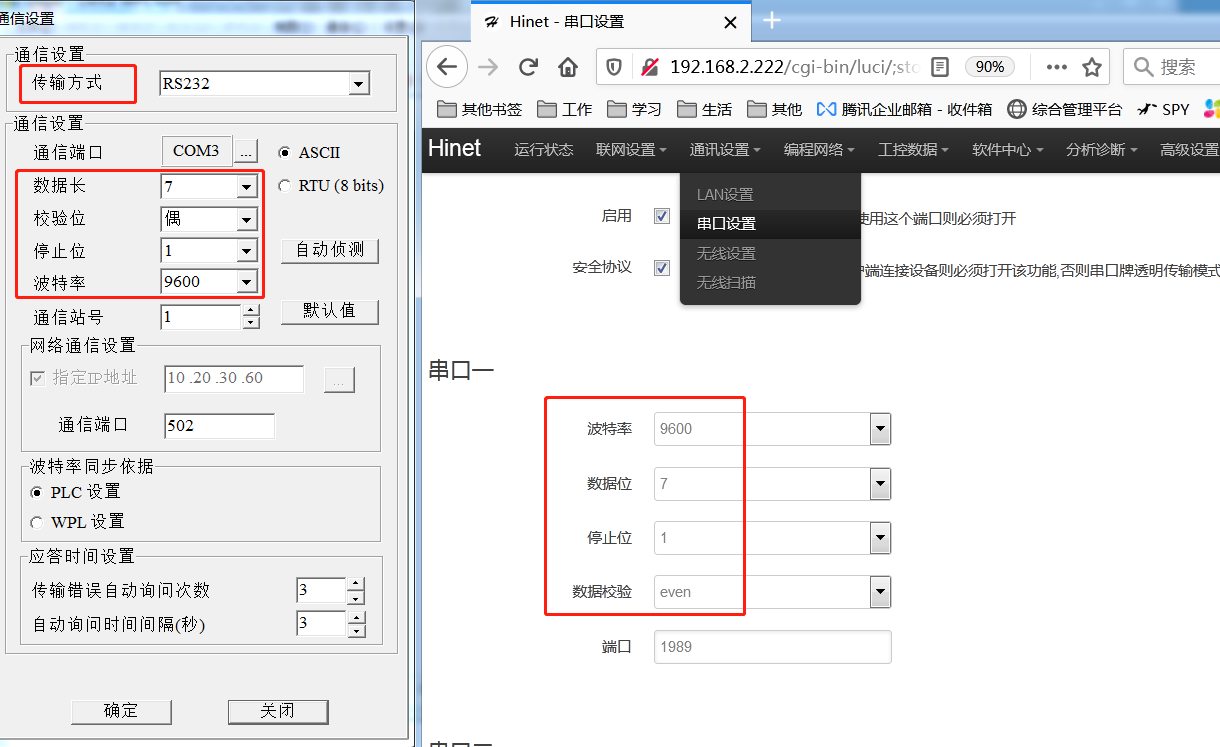This screenshot has width=1220, height=747.
Task: Toggle reader view in the address bar
Action: coord(939,67)
